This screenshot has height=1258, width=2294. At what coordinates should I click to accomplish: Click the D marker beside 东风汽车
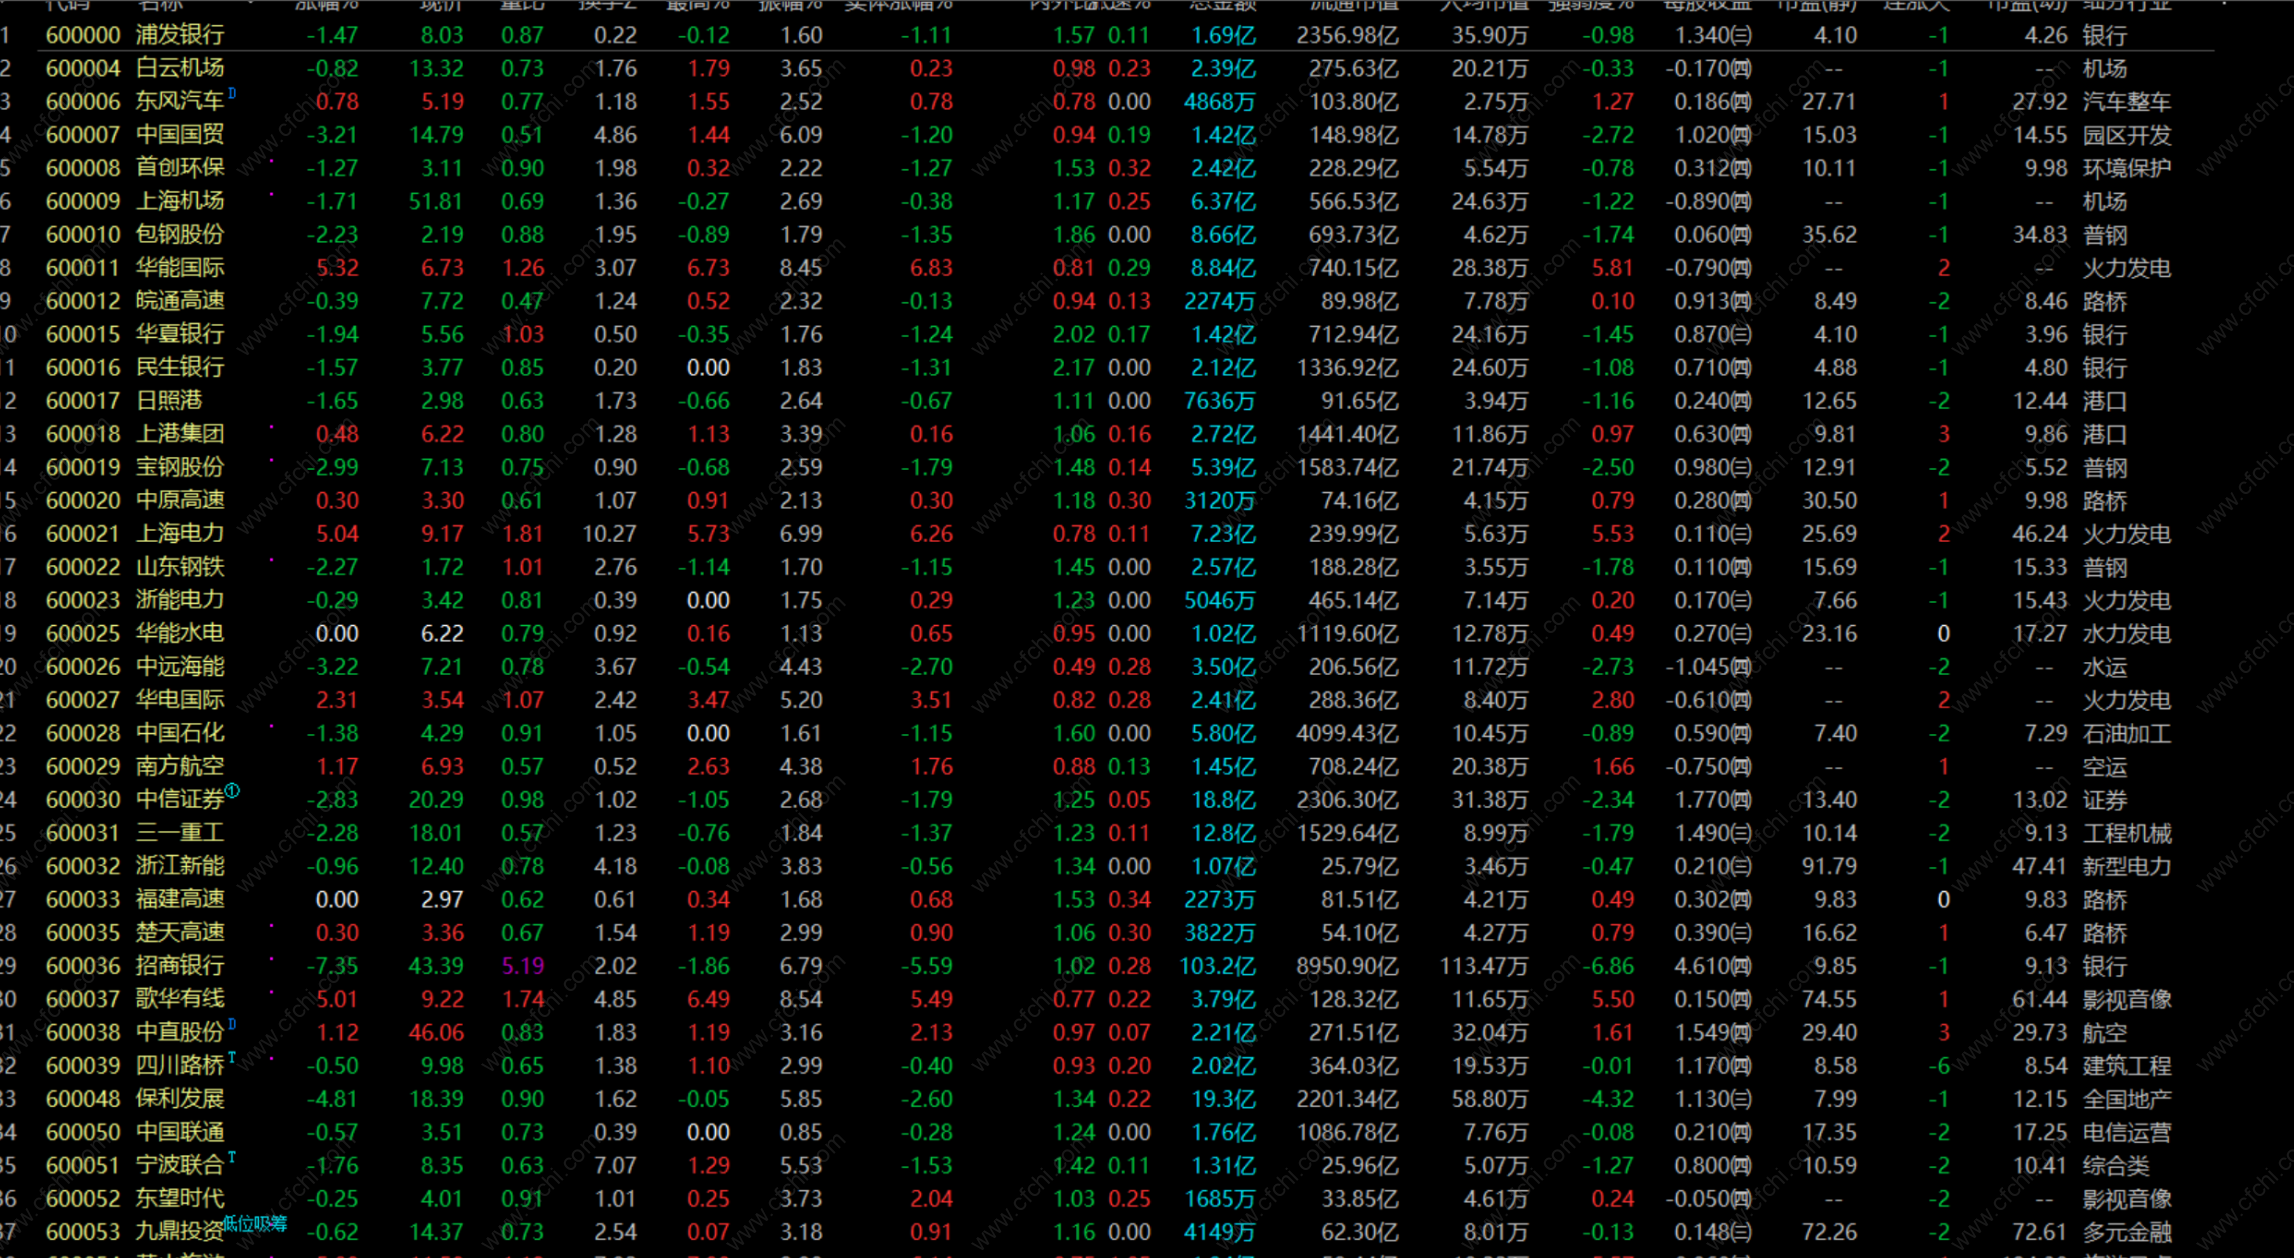coord(232,93)
